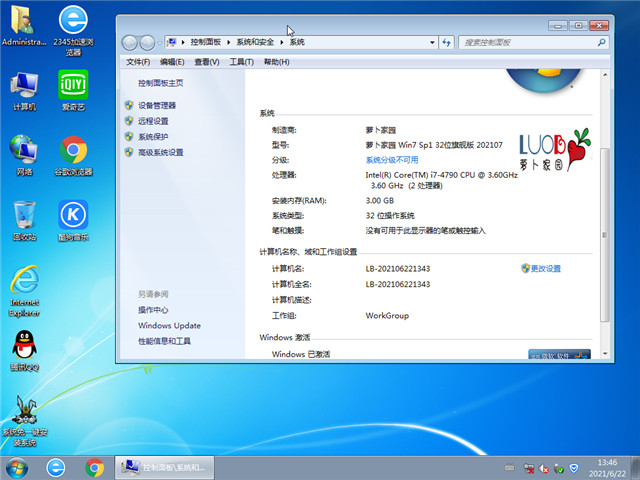Open the 查看(V) menu
Image resolution: width=640 pixels, height=480 pixels.
207,62
